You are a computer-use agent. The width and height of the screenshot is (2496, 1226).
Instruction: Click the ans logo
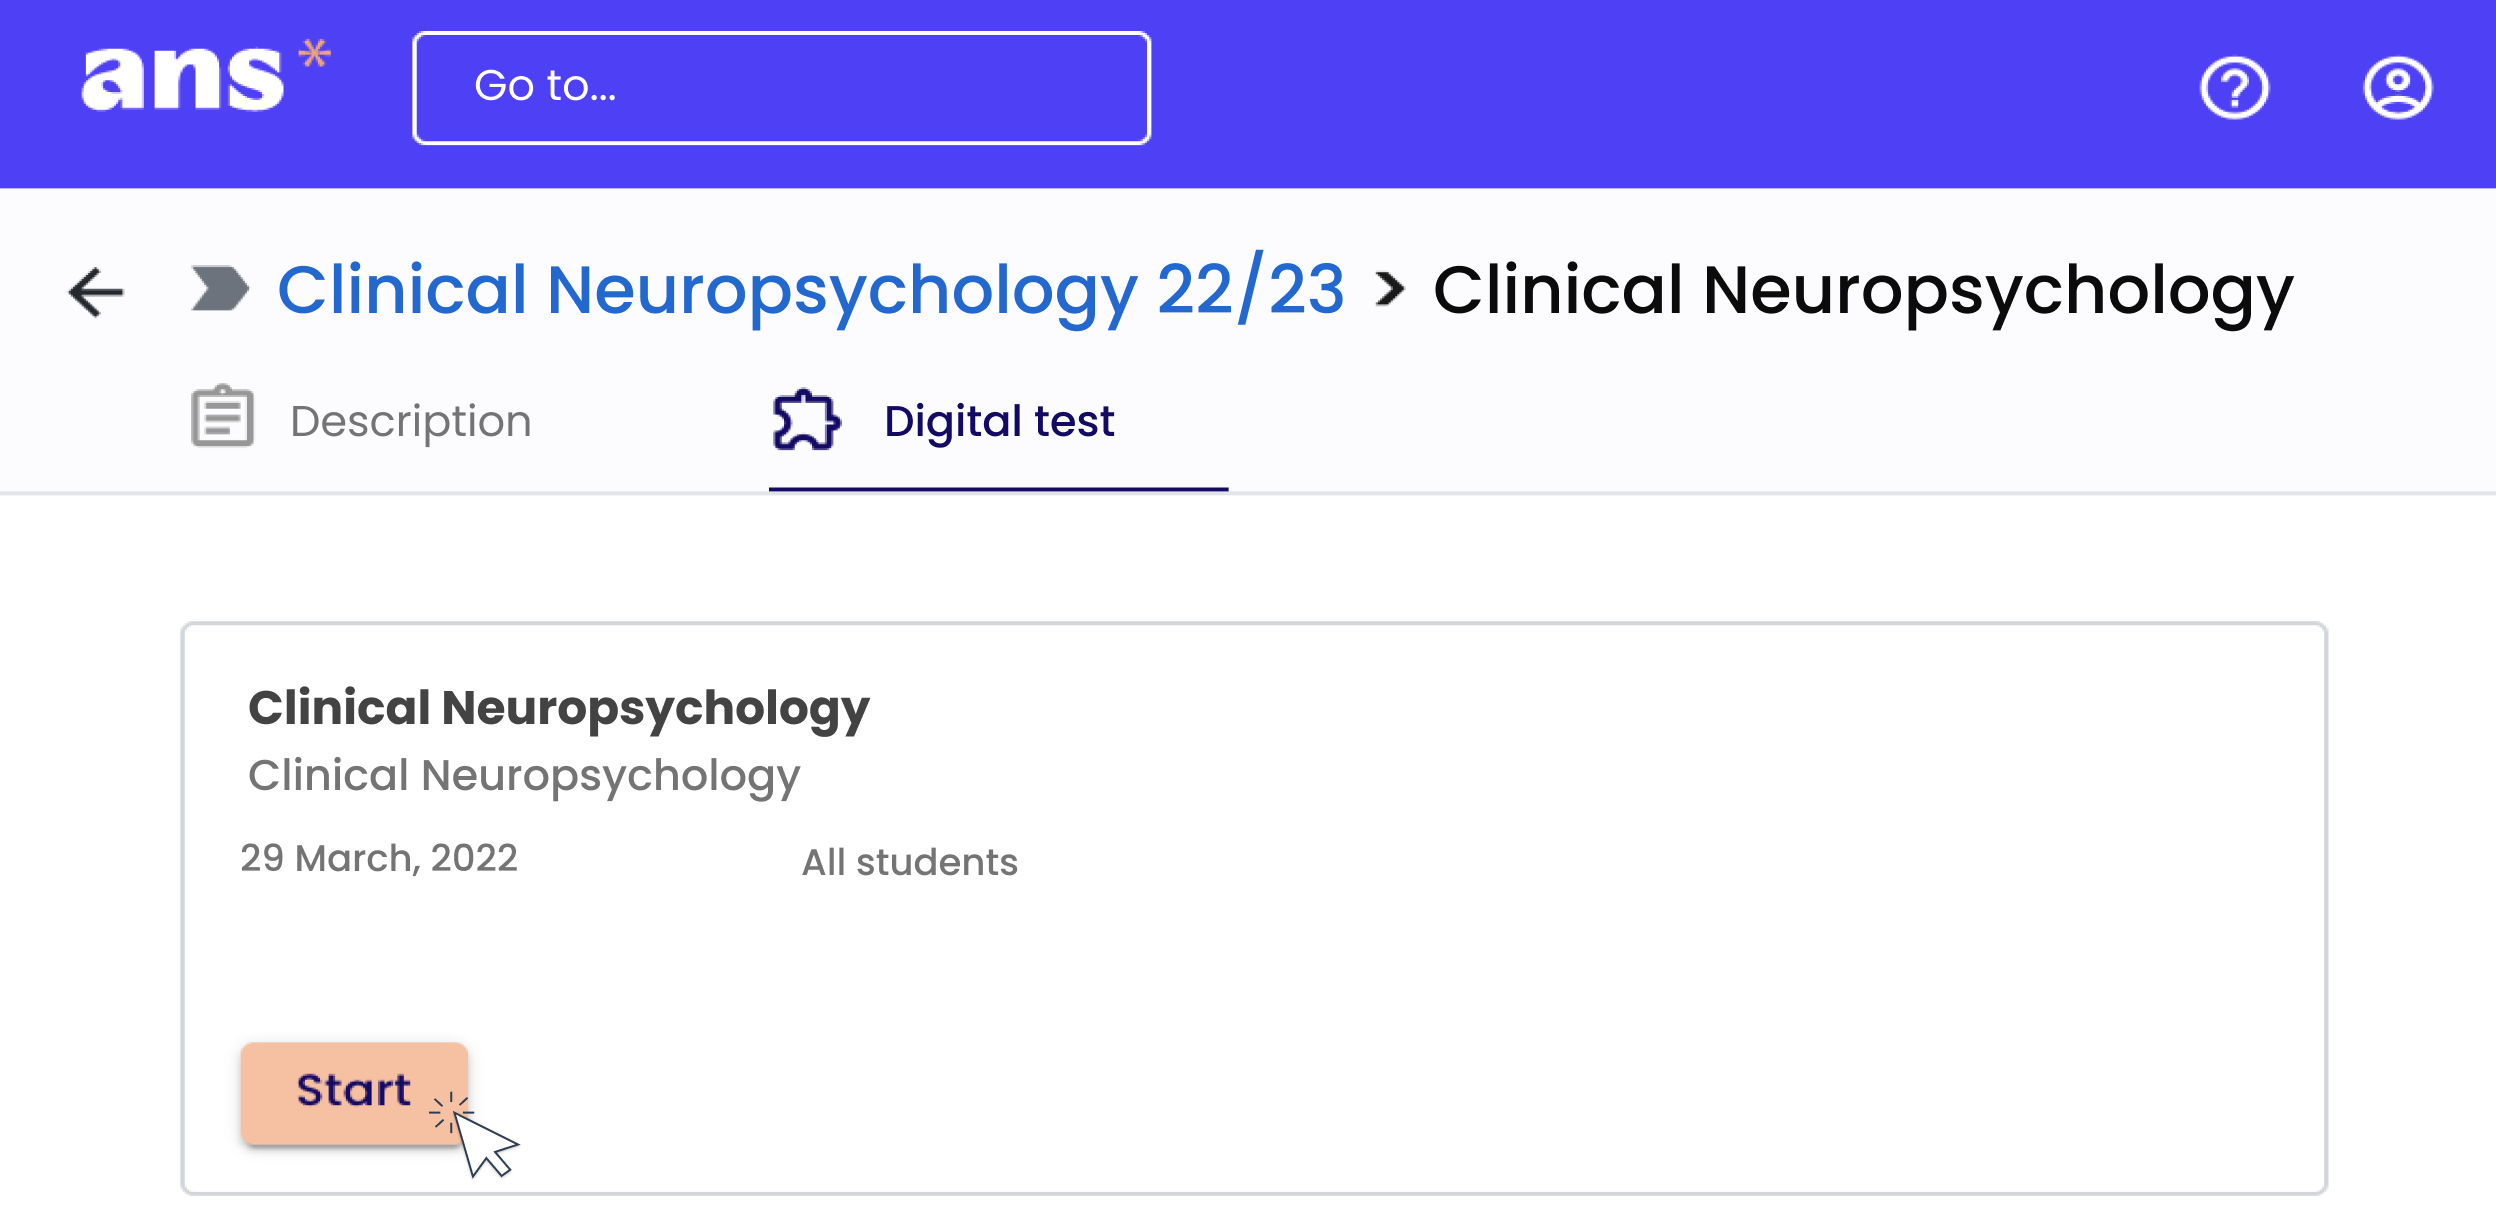click(x=183, y=80)
